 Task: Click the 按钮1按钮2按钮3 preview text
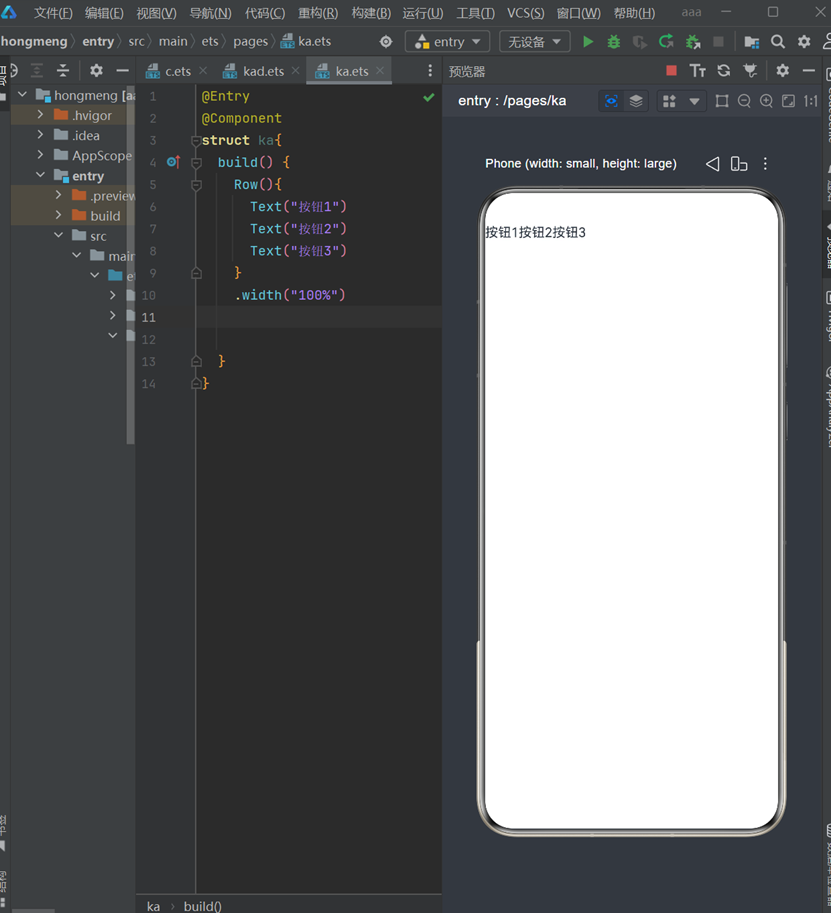535,232
